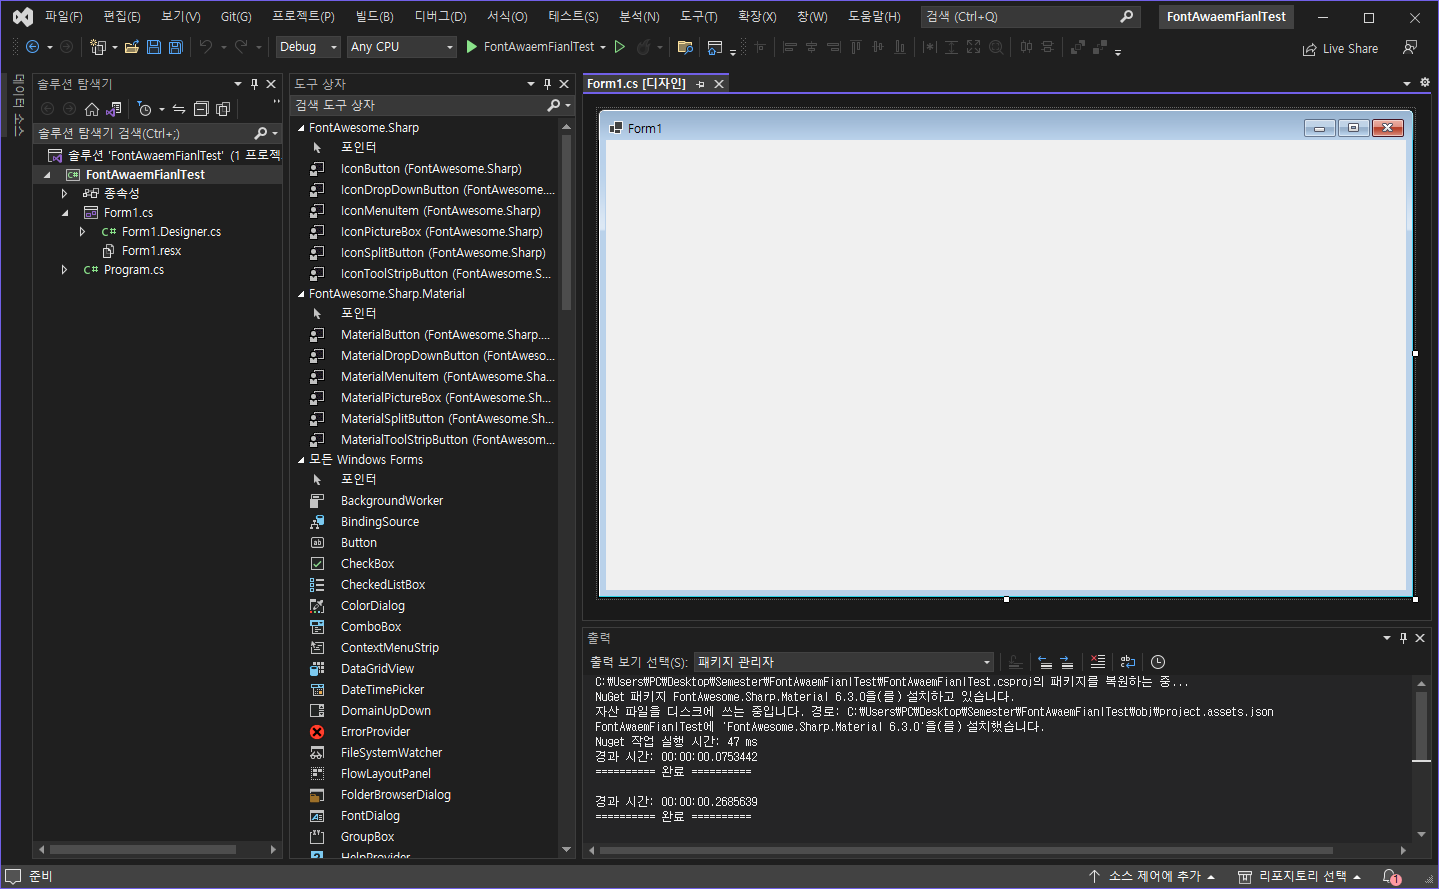
Task: Click the 검색 도구 상자 Toolbox search field
Action: pyautogui.click(x=418, y=105)
